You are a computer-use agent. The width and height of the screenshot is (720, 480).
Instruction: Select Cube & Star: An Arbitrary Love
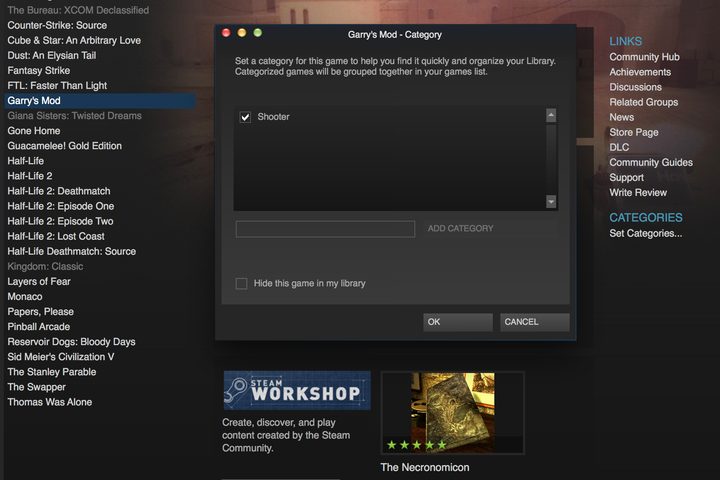tap(74, 40)
